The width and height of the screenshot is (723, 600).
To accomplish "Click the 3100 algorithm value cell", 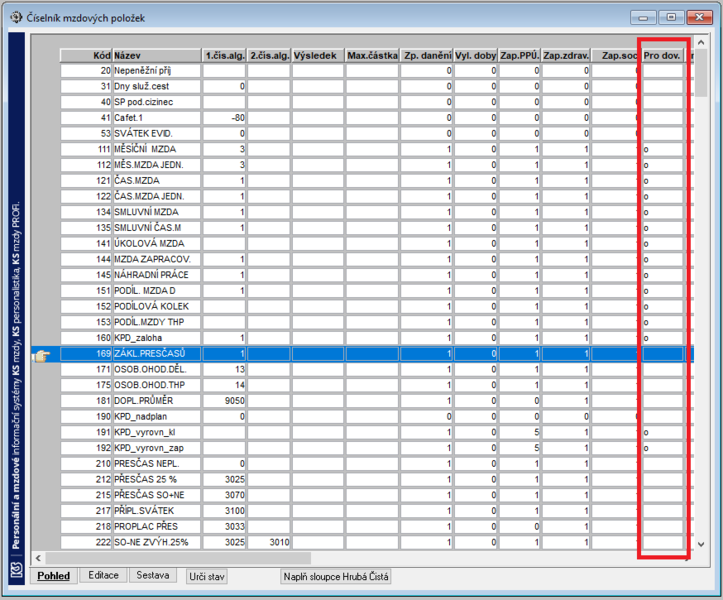I will point(224,511).
